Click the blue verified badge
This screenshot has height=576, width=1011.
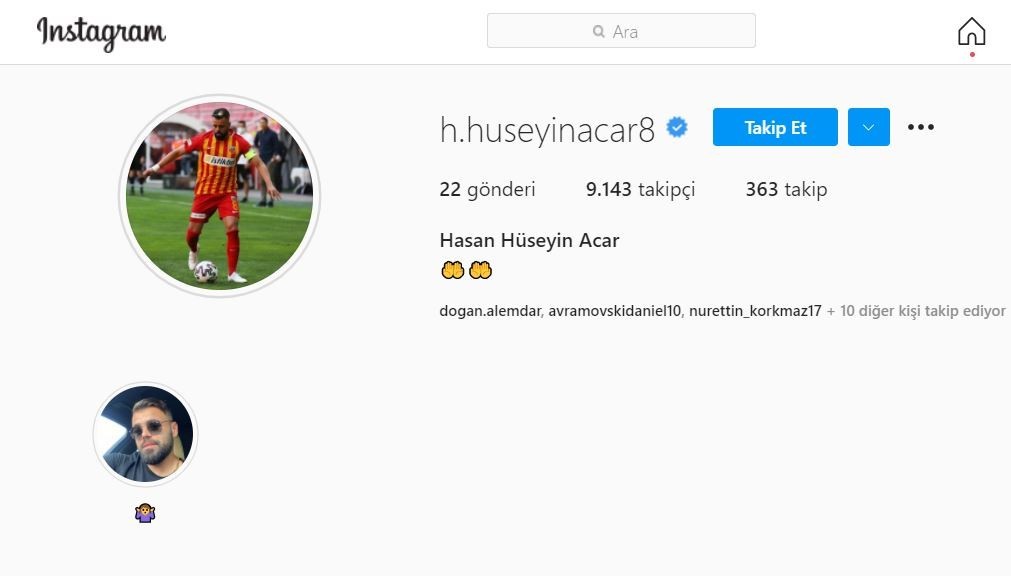tap(676, 127)
